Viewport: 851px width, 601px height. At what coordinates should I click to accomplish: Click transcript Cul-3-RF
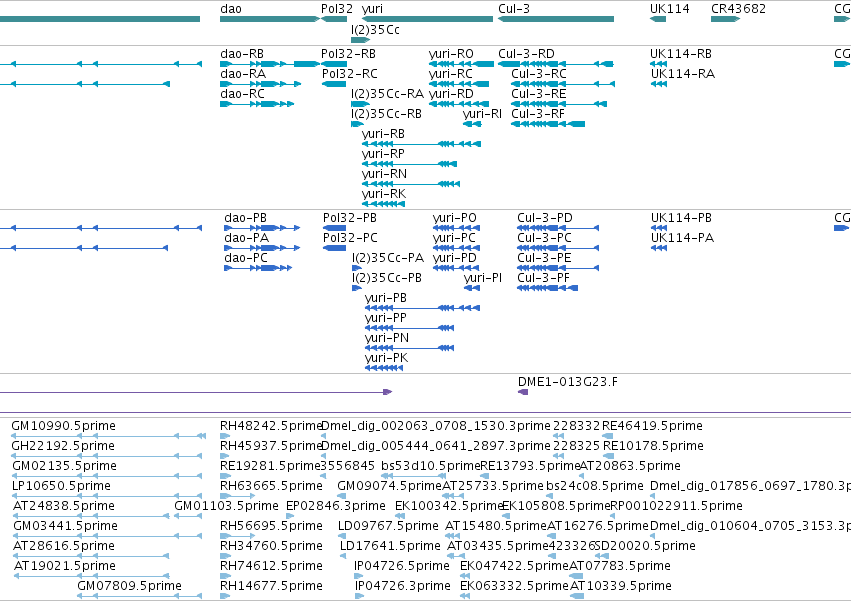(538, 114)
